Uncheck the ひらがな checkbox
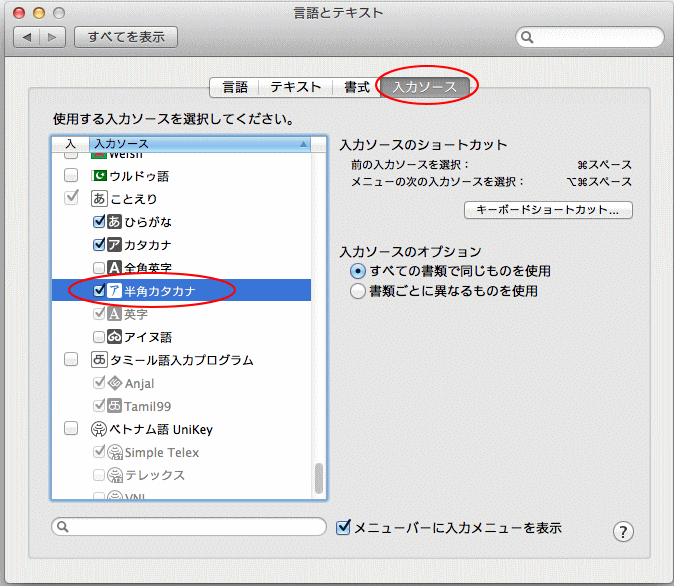The image size is (674, 586). point(99,221)
